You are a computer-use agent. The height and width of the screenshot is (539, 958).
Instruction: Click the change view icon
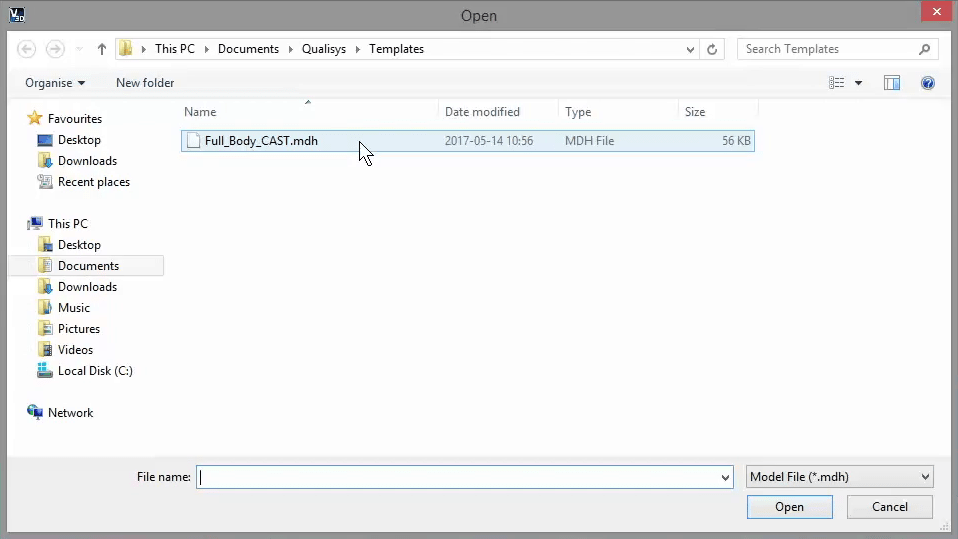[x=837, y=83]
